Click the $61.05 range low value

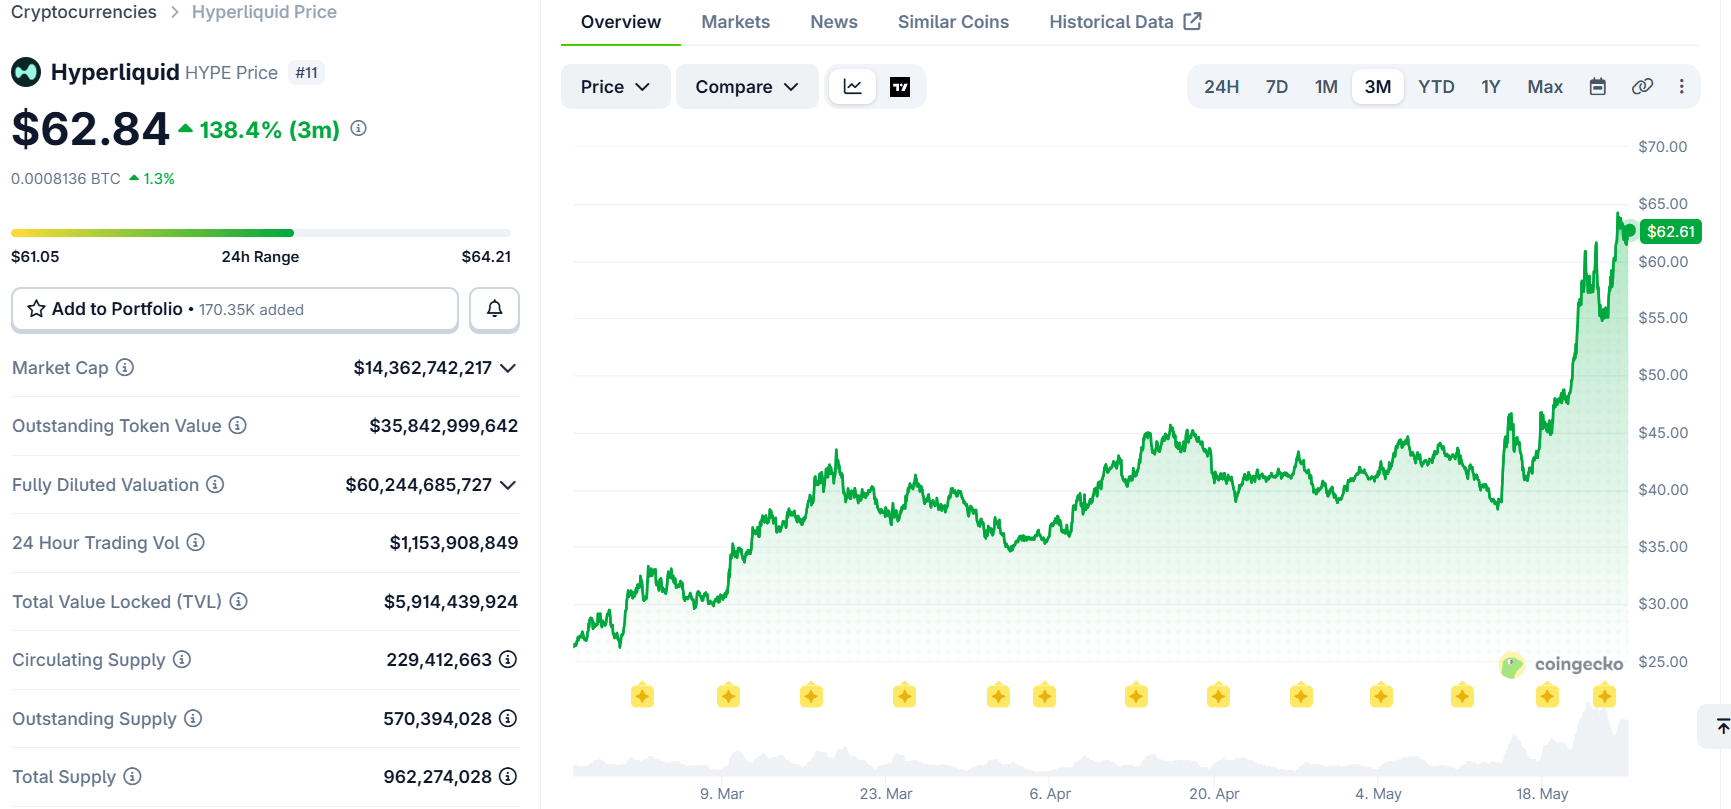[x=35, y=257]
